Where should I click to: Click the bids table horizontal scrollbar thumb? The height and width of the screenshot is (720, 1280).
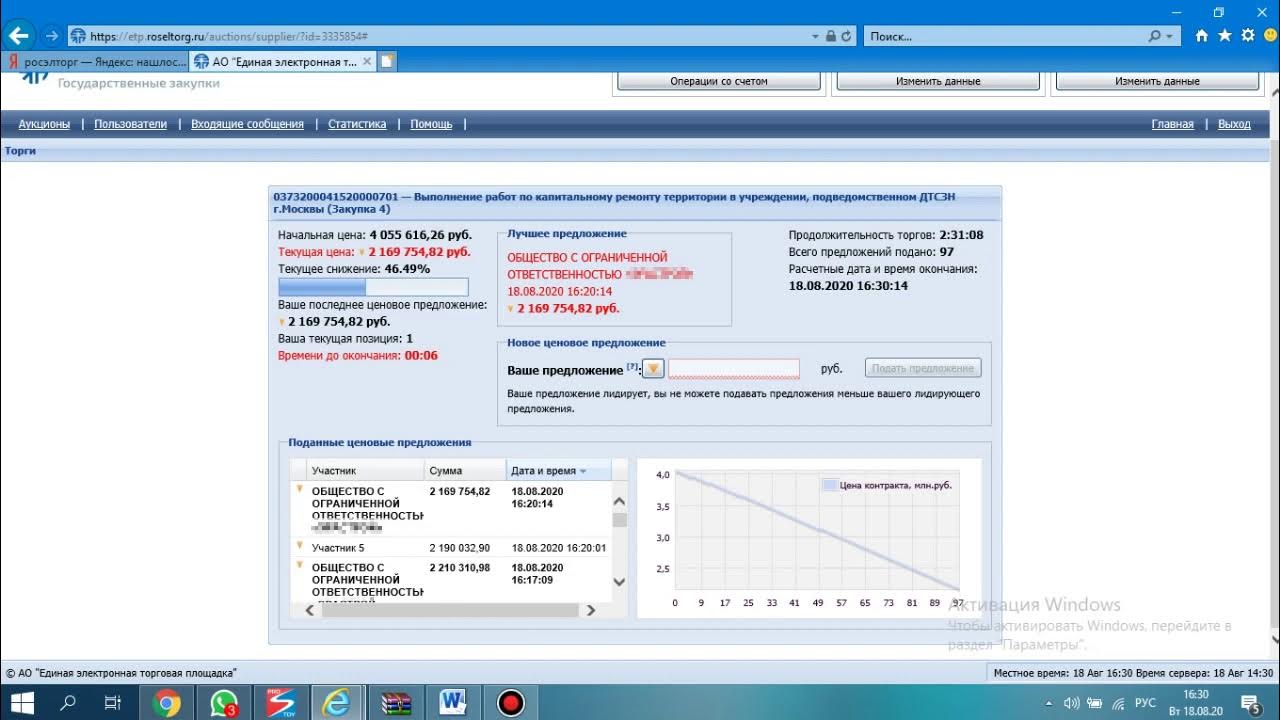coord(450,610)
